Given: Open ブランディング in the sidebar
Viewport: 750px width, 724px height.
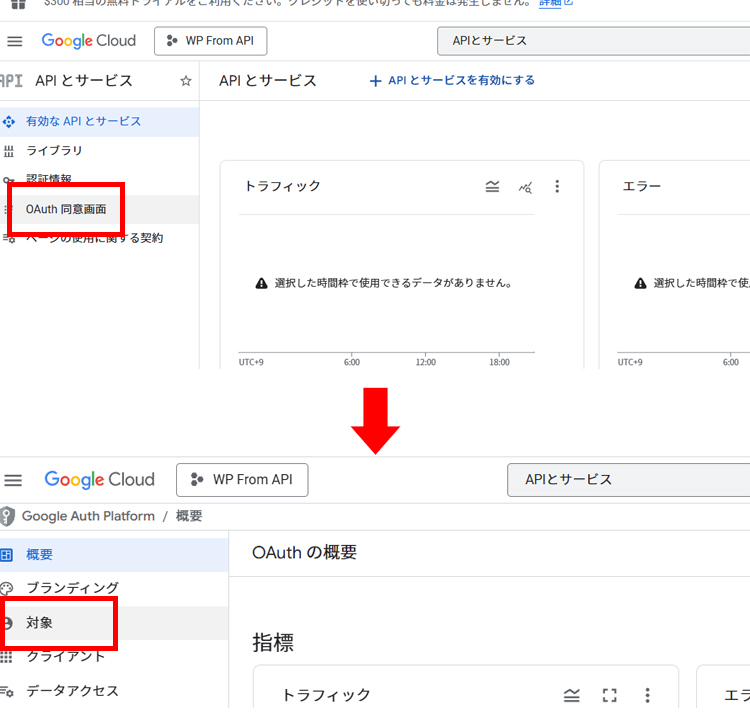Looking at the screenshot, I should point(72,588).
